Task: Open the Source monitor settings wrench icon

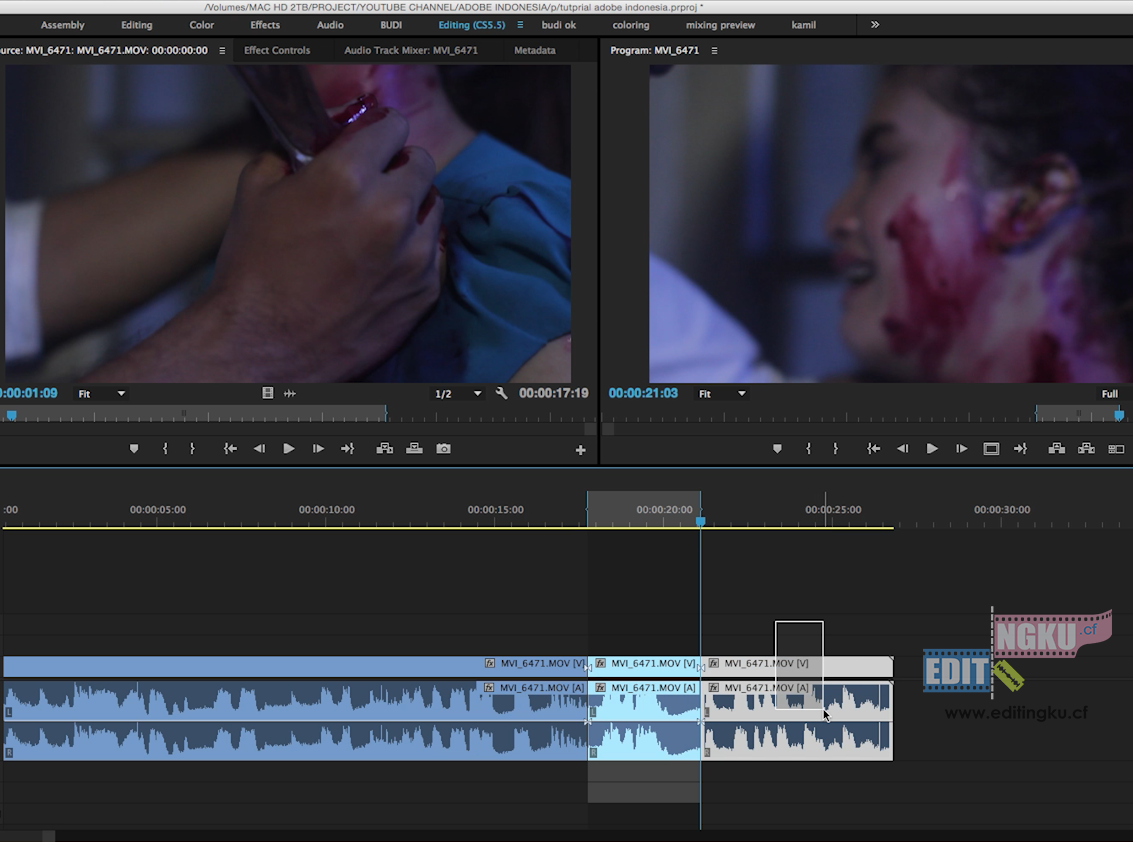Action: [x=501, y=393]
